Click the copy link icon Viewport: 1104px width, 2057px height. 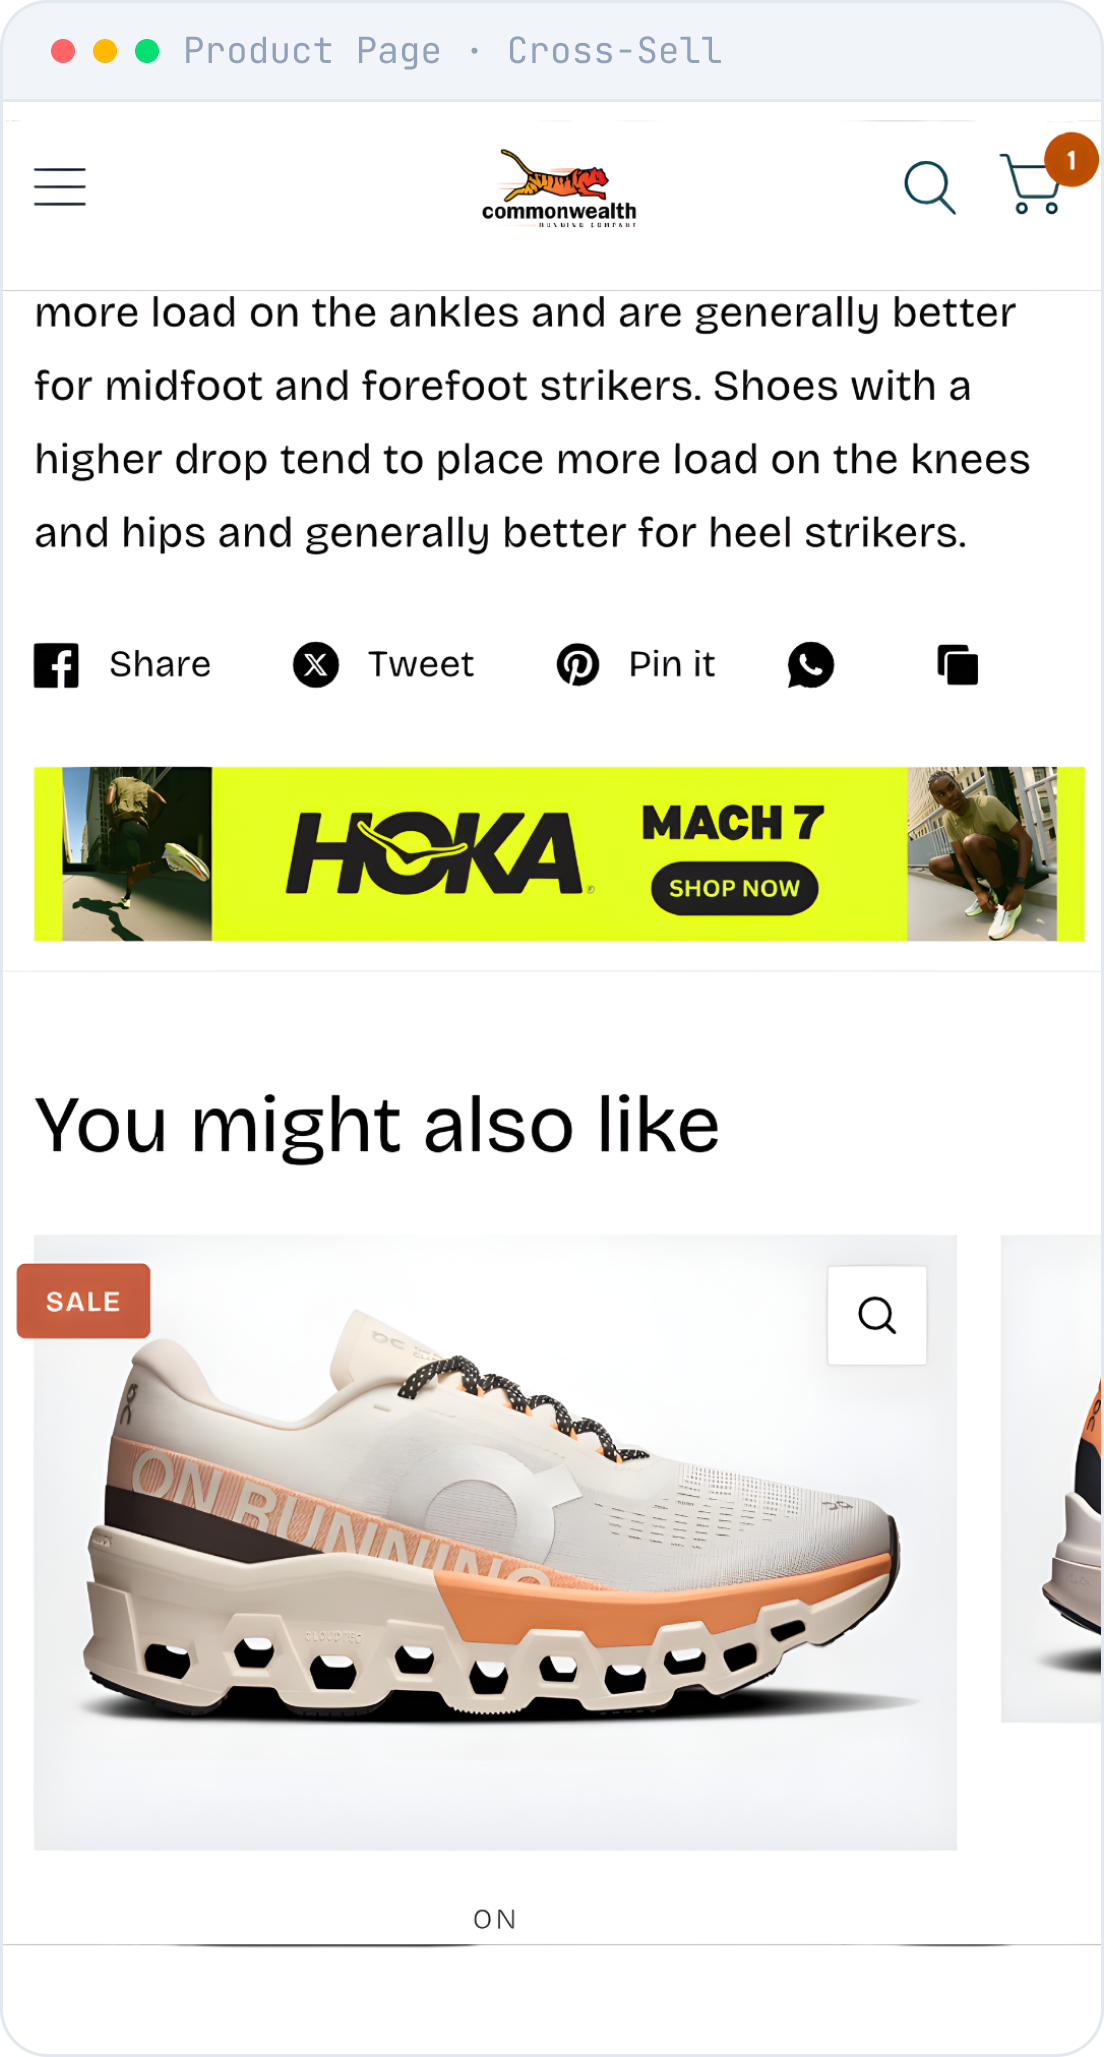(957, 665)
